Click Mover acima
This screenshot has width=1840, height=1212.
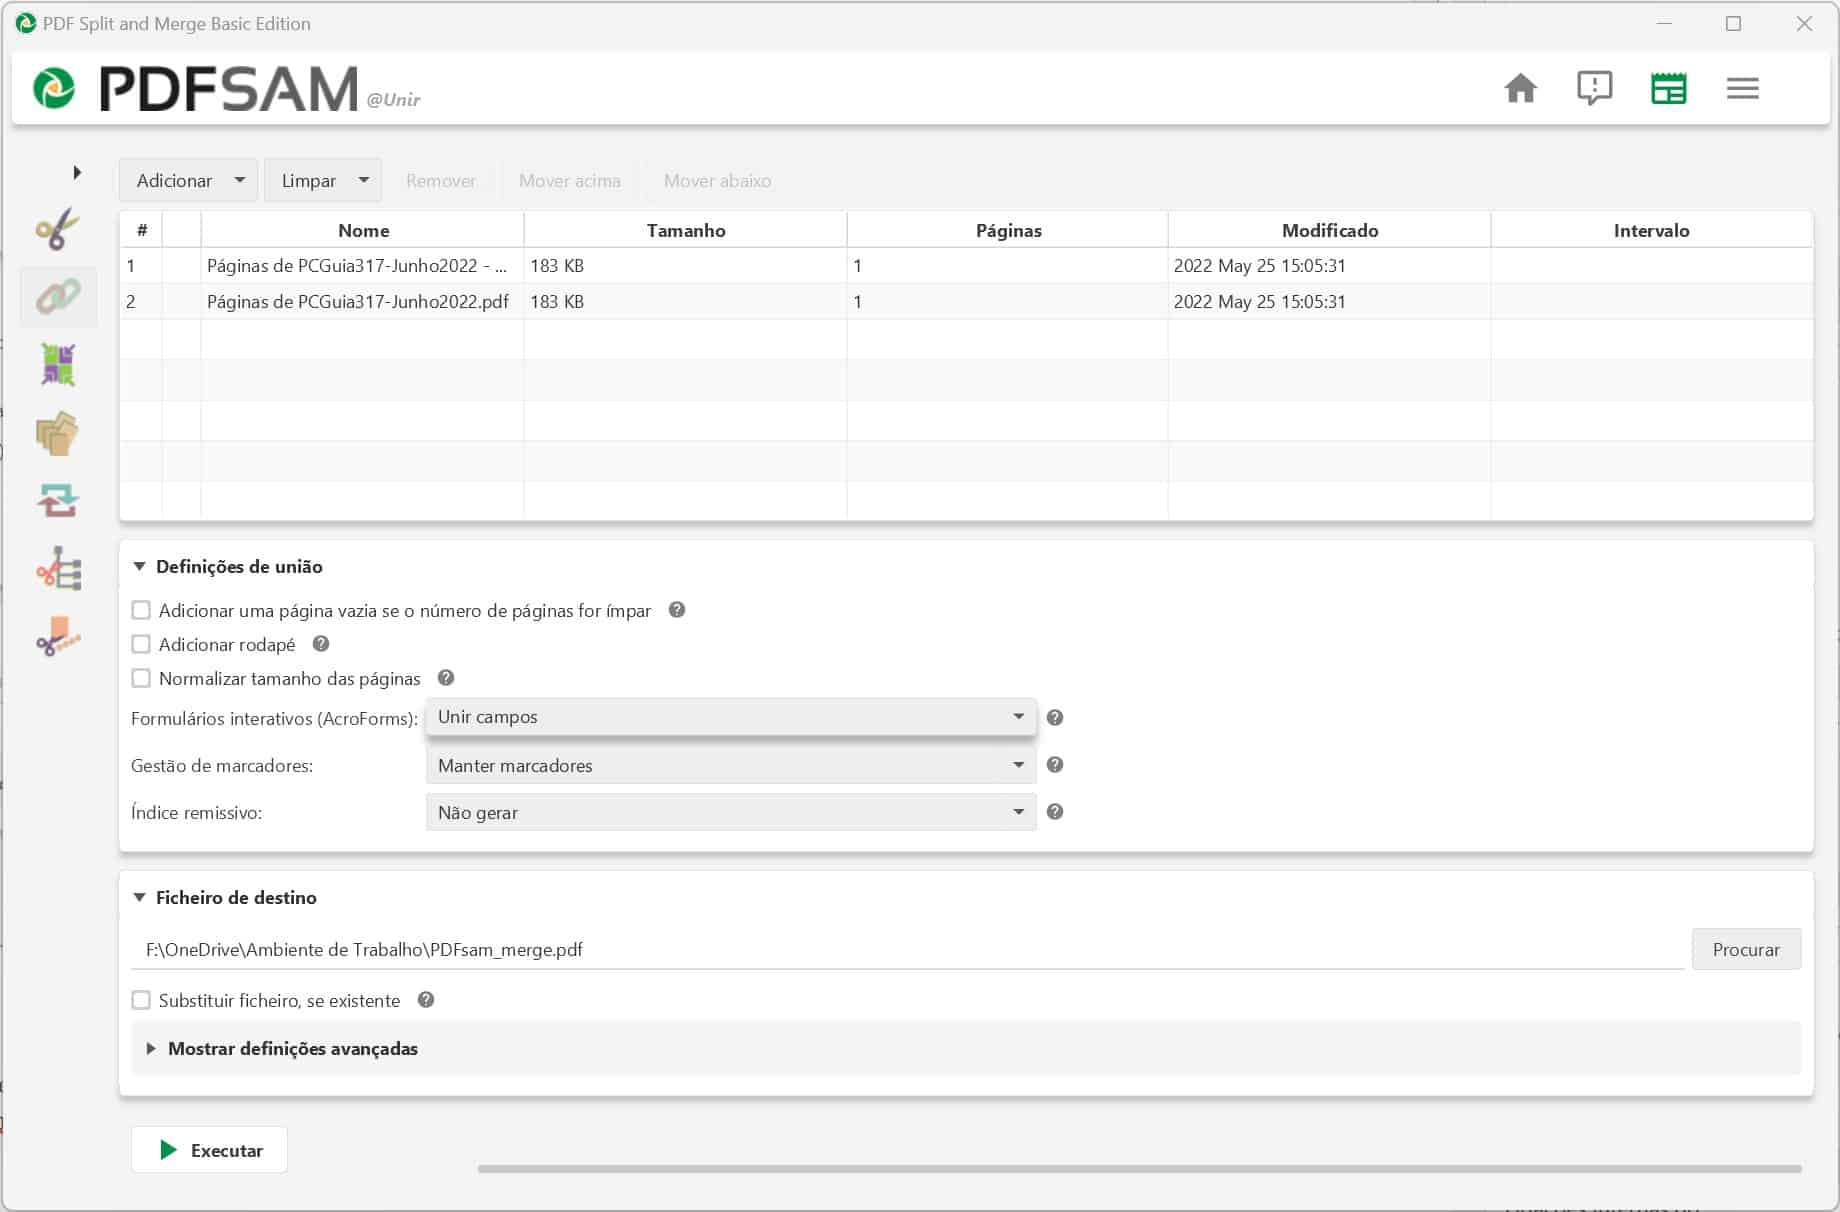[x=569, y=180]
